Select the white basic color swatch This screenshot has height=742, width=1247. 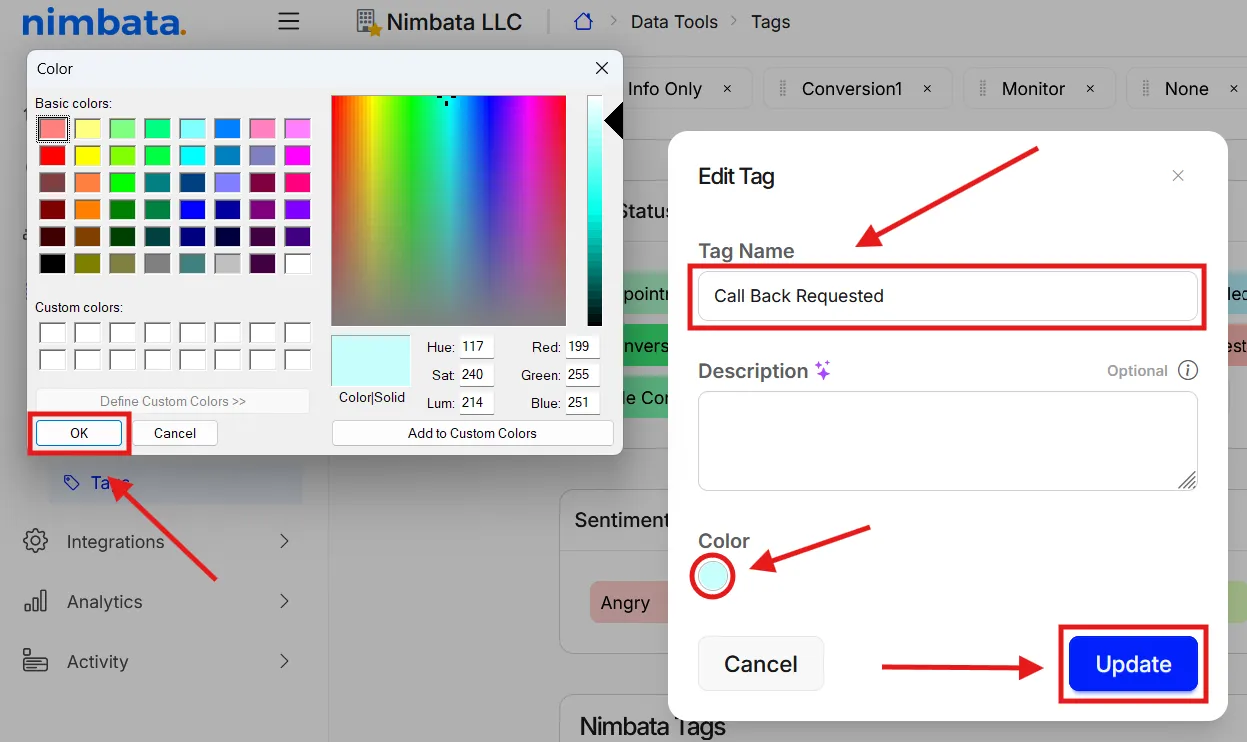297,263
